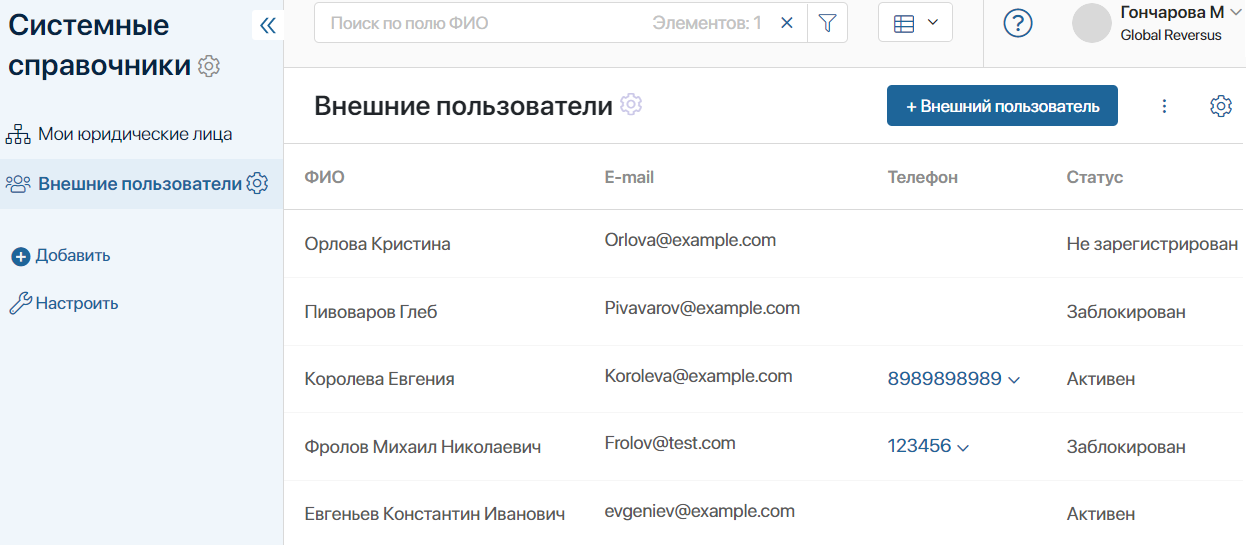The image size is (1246, 545).
Task: Clear the search with the X icon
Action: (787, 23)
